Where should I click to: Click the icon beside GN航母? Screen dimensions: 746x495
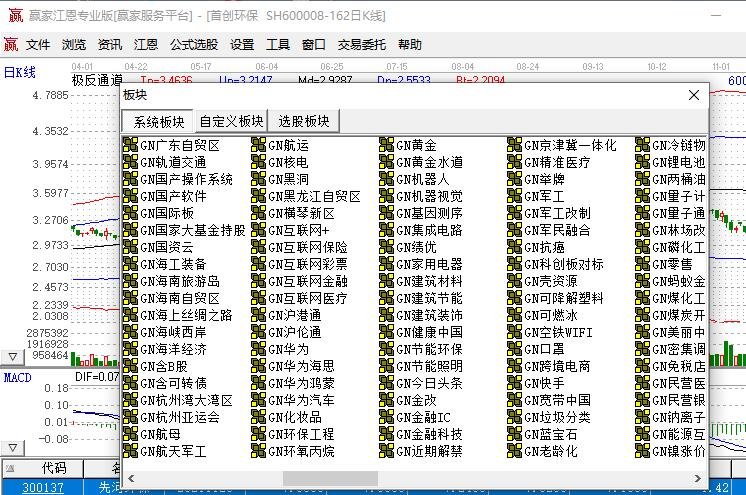130,434
